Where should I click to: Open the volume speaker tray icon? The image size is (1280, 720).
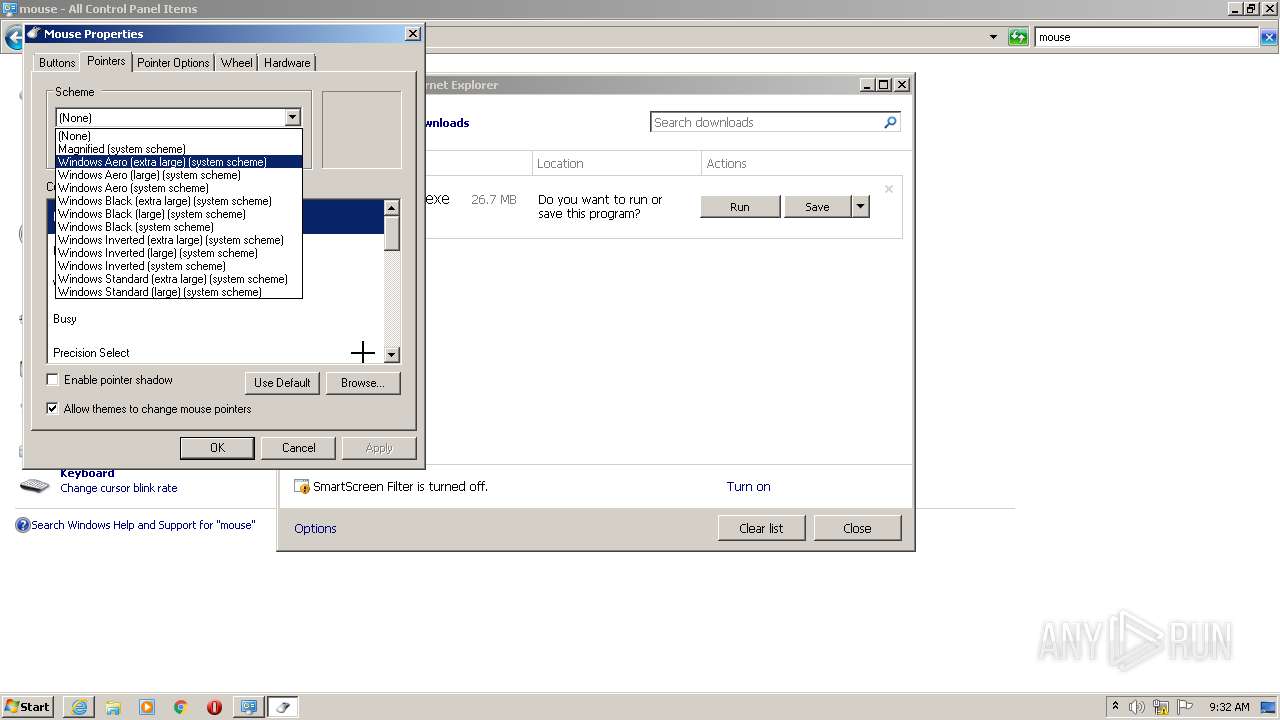[1138, 707]
